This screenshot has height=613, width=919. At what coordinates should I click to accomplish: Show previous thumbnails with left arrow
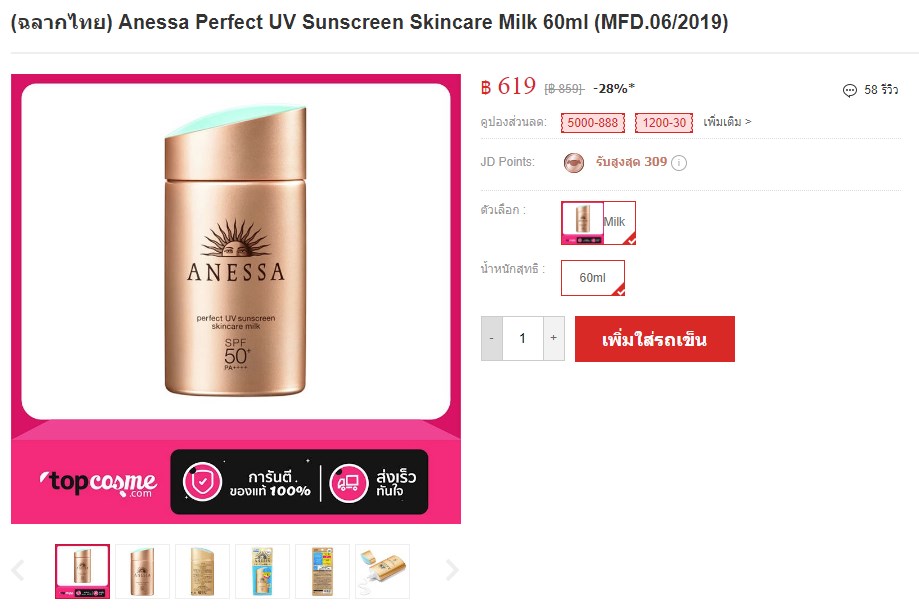tap(18, 570)
